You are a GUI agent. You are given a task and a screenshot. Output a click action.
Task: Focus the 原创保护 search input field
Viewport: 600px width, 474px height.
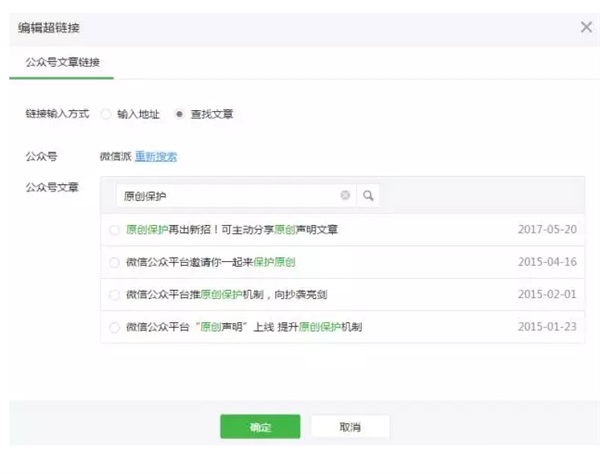[225, 196]
